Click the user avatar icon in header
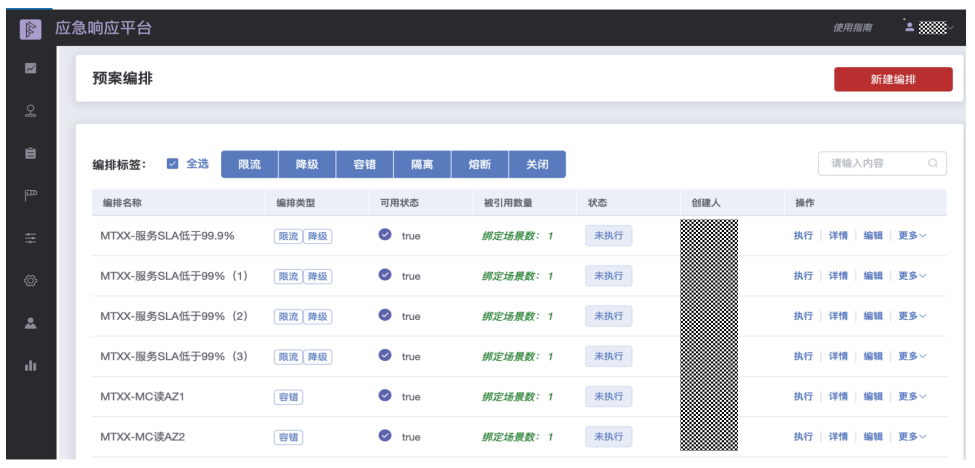 click(910, 27)
